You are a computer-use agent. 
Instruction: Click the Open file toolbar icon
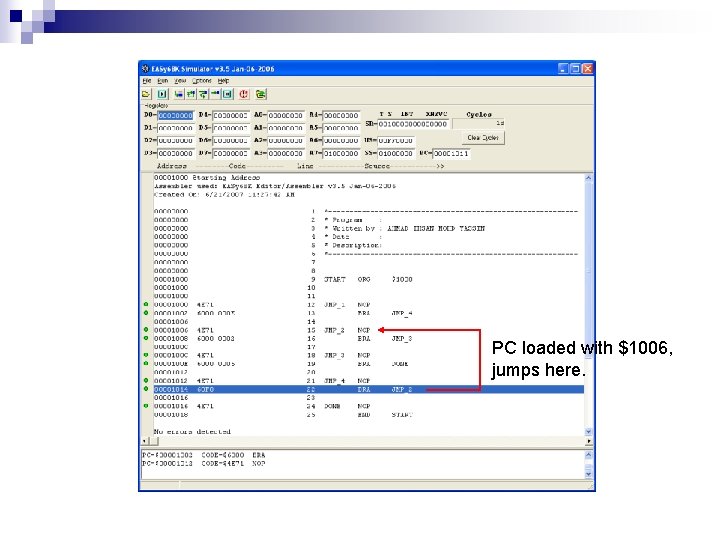[x=146, y=94]
